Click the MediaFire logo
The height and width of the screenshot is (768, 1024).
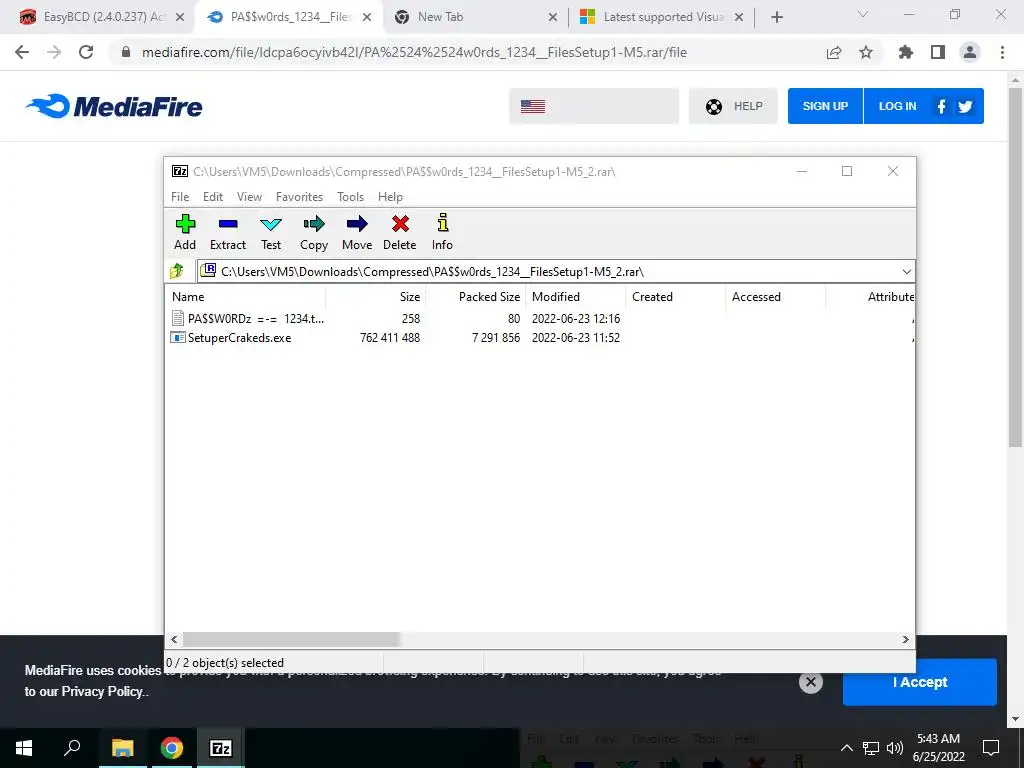(114, 106)
